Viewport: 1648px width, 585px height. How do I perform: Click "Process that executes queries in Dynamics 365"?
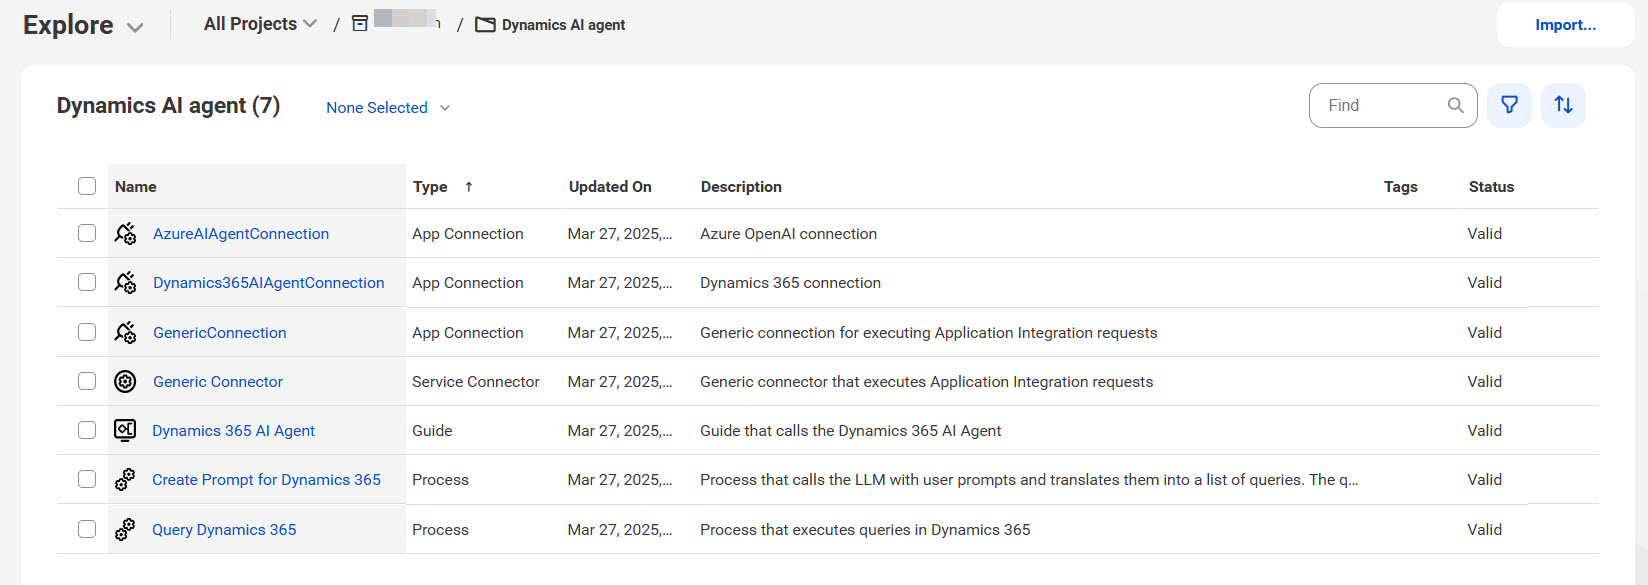865,530
